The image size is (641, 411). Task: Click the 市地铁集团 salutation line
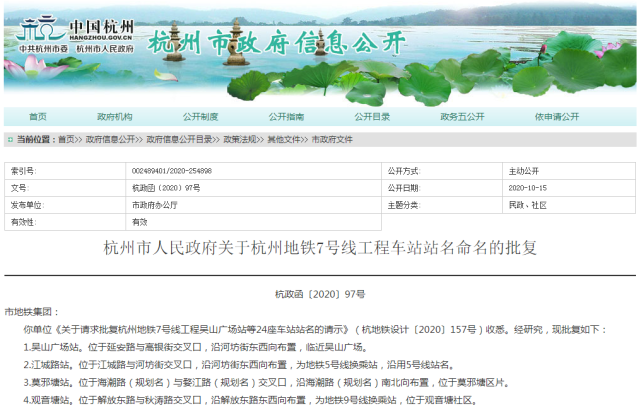(x=32, y=312)
